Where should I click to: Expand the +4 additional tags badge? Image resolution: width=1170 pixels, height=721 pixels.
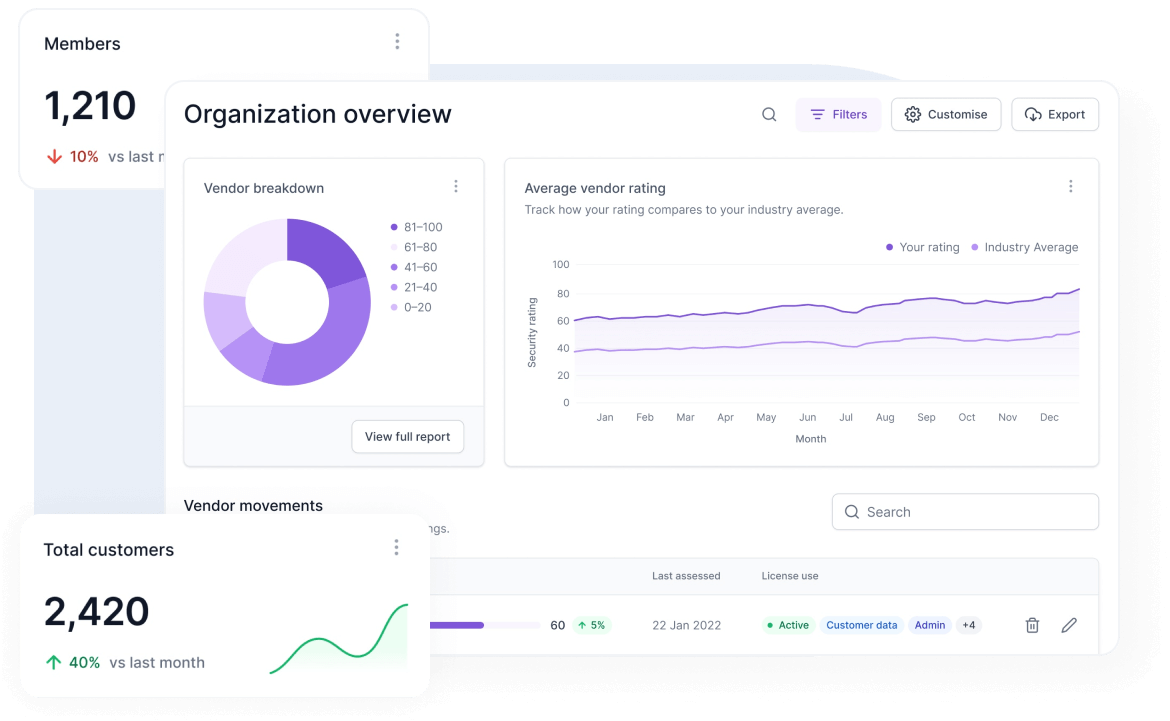pyautogui.click(x=969, y=625)
